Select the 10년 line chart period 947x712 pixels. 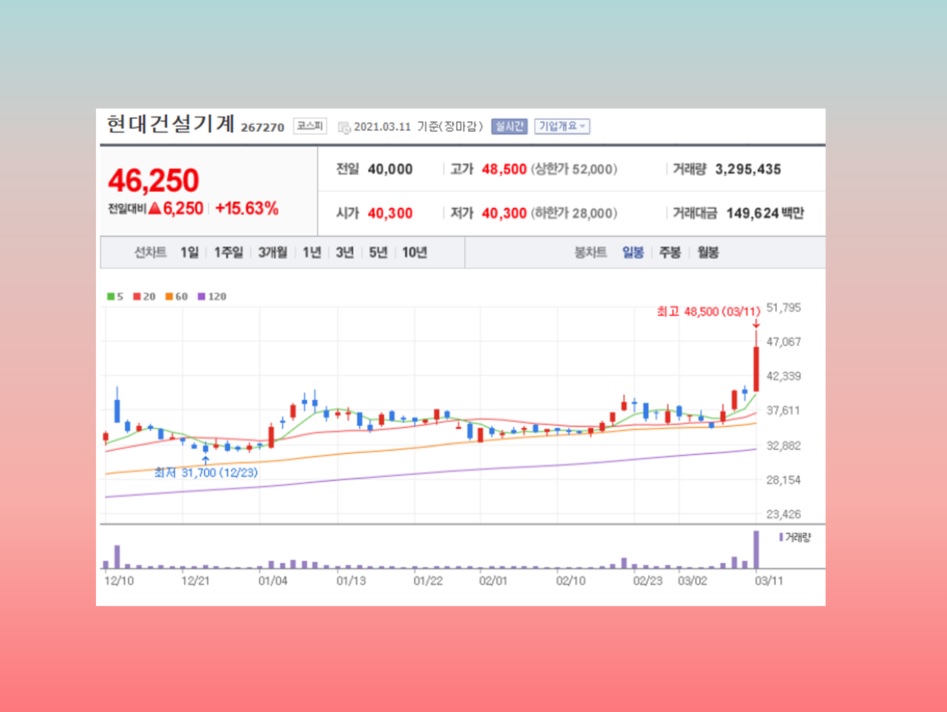(x=414, y=252)
